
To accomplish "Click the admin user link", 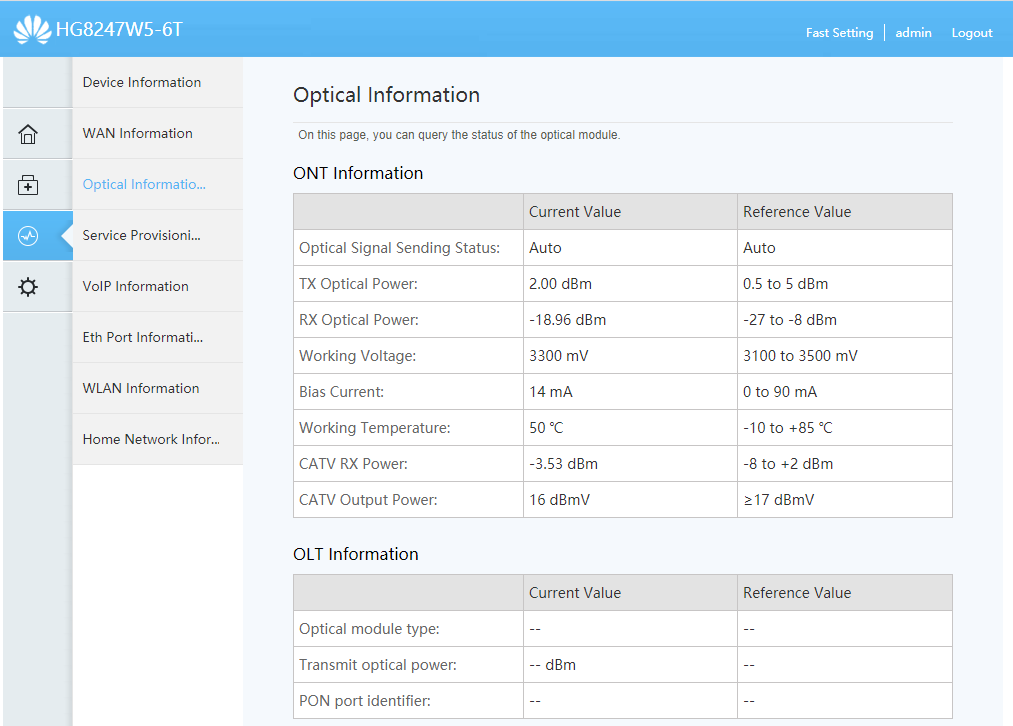I will pos(913,32).
